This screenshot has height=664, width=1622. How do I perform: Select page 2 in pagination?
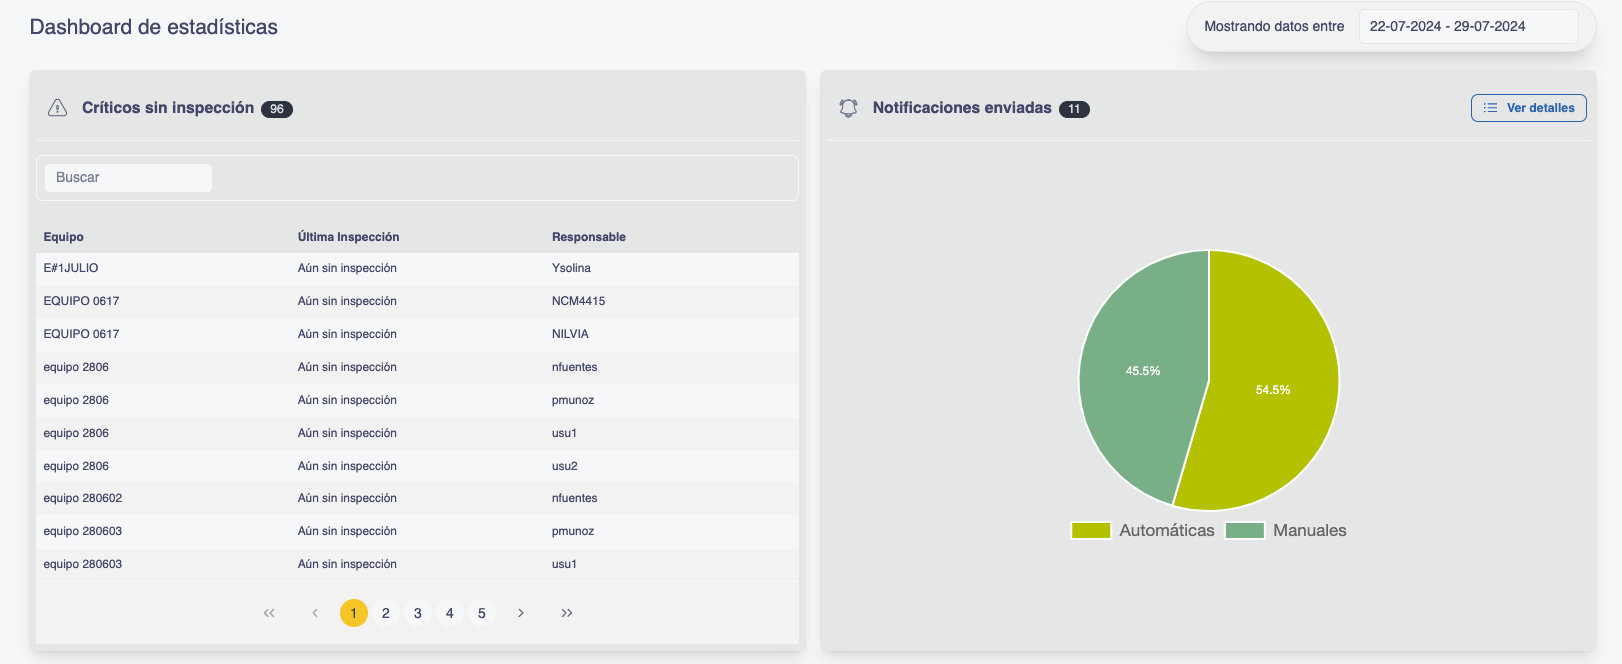[x=385, y=613]
